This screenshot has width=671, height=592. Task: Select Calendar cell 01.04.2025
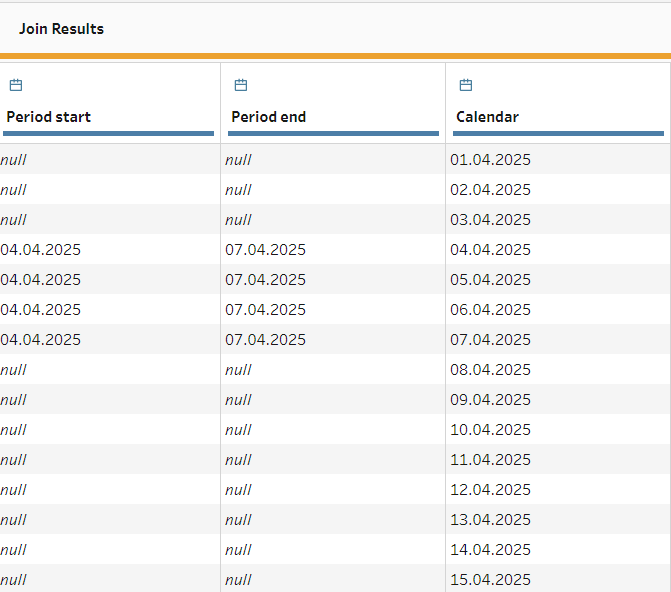point(490,160)
